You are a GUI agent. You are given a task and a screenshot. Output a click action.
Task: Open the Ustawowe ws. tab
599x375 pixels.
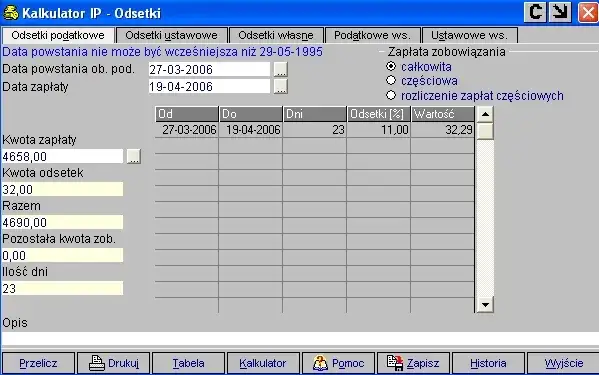(x=470, y=35)
